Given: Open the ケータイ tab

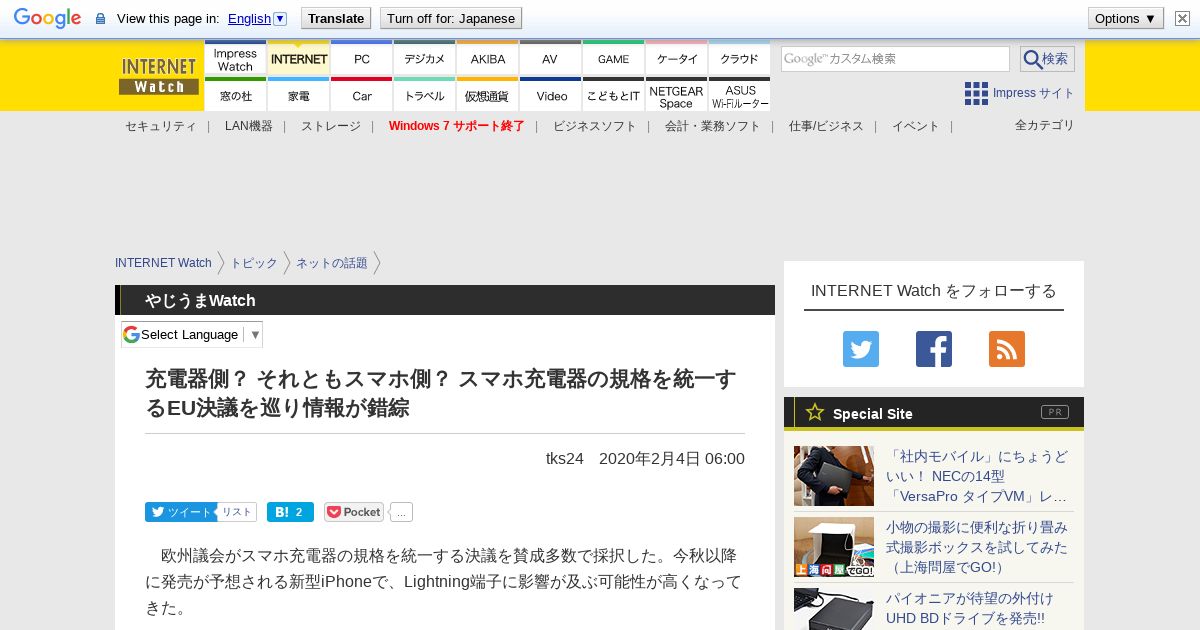Looking at the screenshot, I should click(x=676, y=59).
